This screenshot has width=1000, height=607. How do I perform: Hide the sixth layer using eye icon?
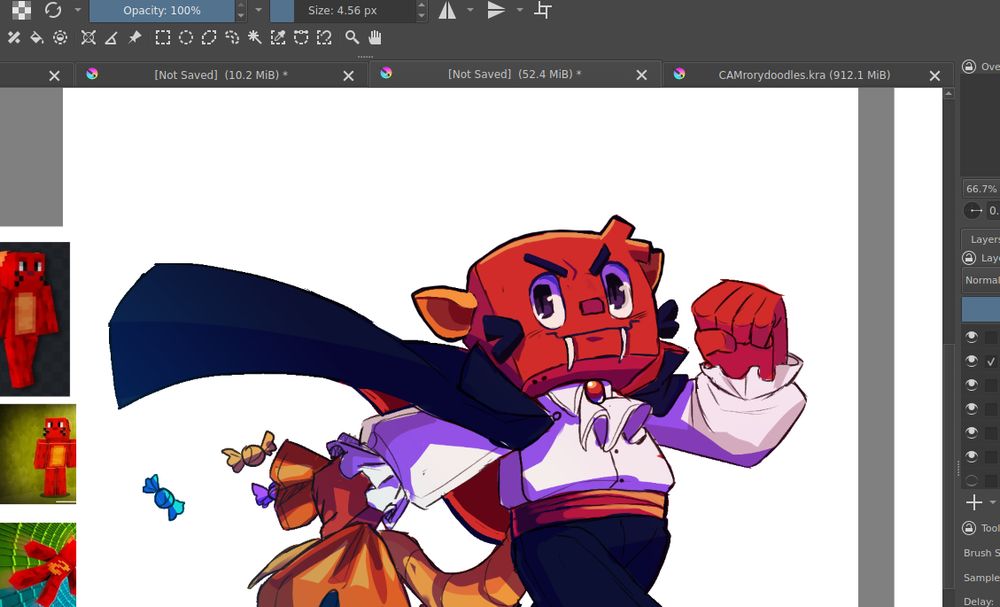(971, 456)
